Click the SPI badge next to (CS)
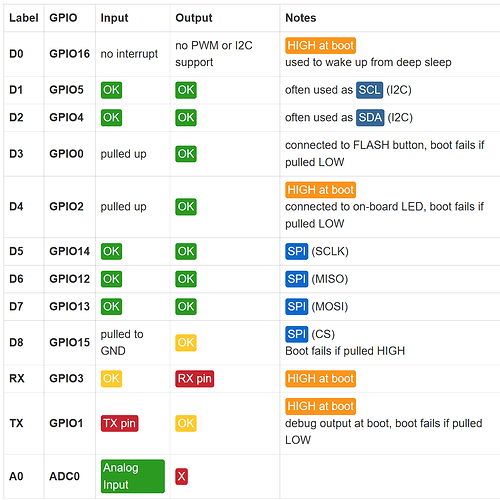Viewport: 500px width, 500px height. point(296,334)
